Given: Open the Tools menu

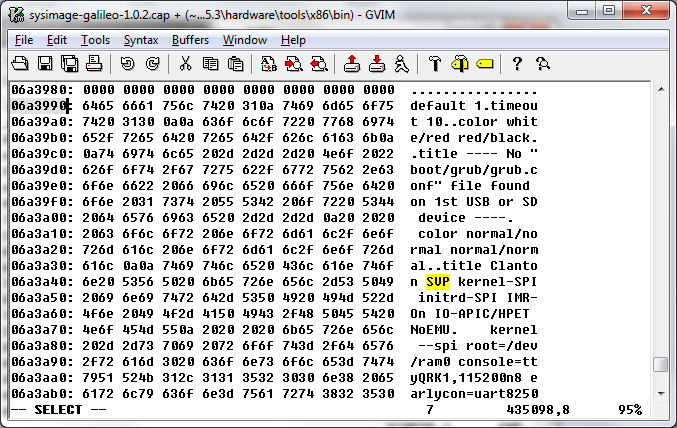Looking at the screenshot, I should tap(95, 40).
